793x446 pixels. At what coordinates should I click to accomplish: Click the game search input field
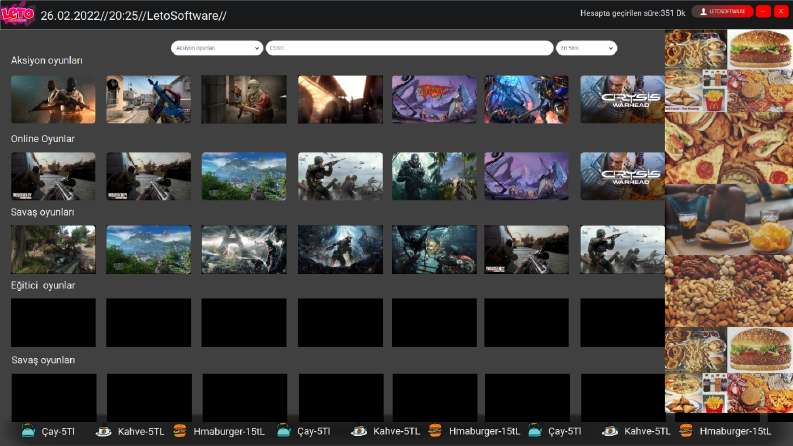pos(409,48)
